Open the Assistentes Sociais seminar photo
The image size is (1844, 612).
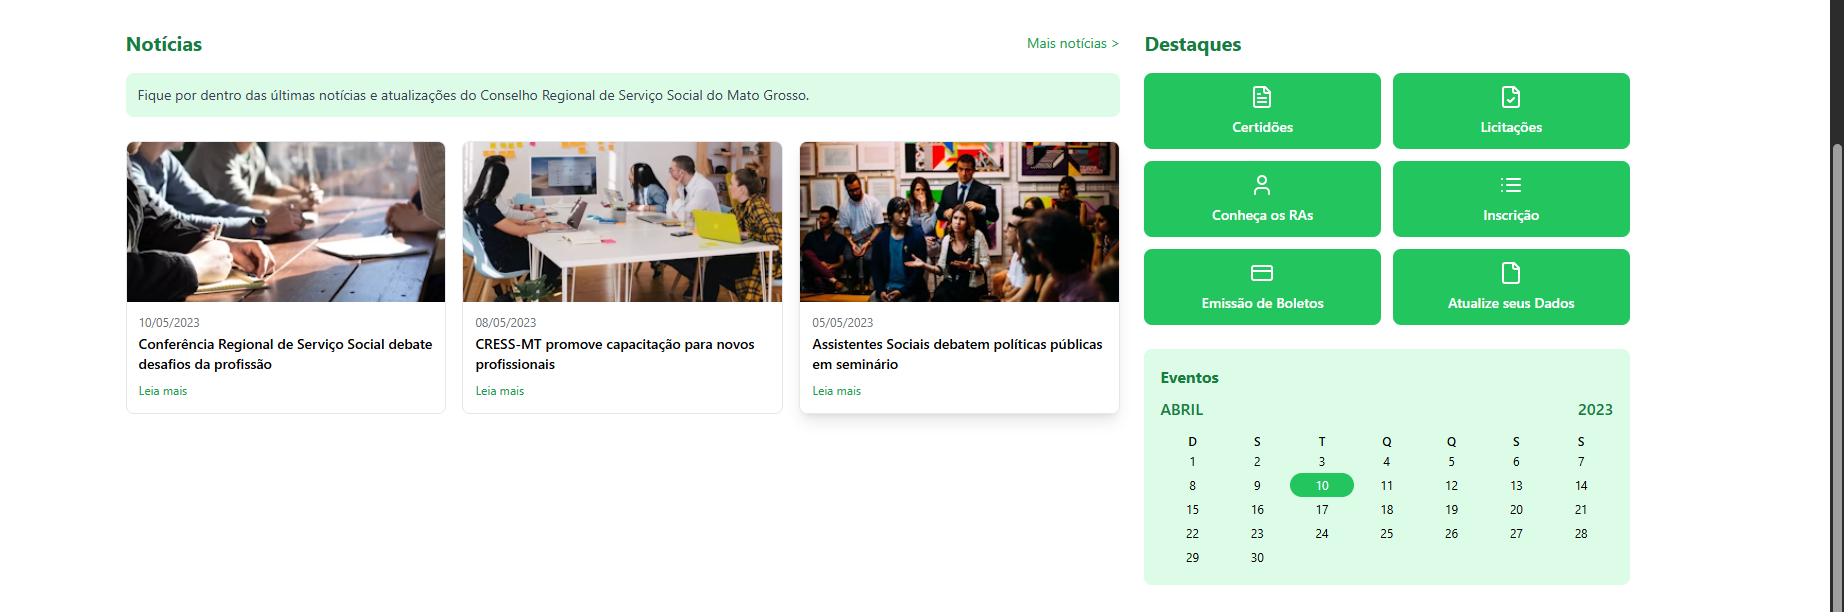(959, 222)
